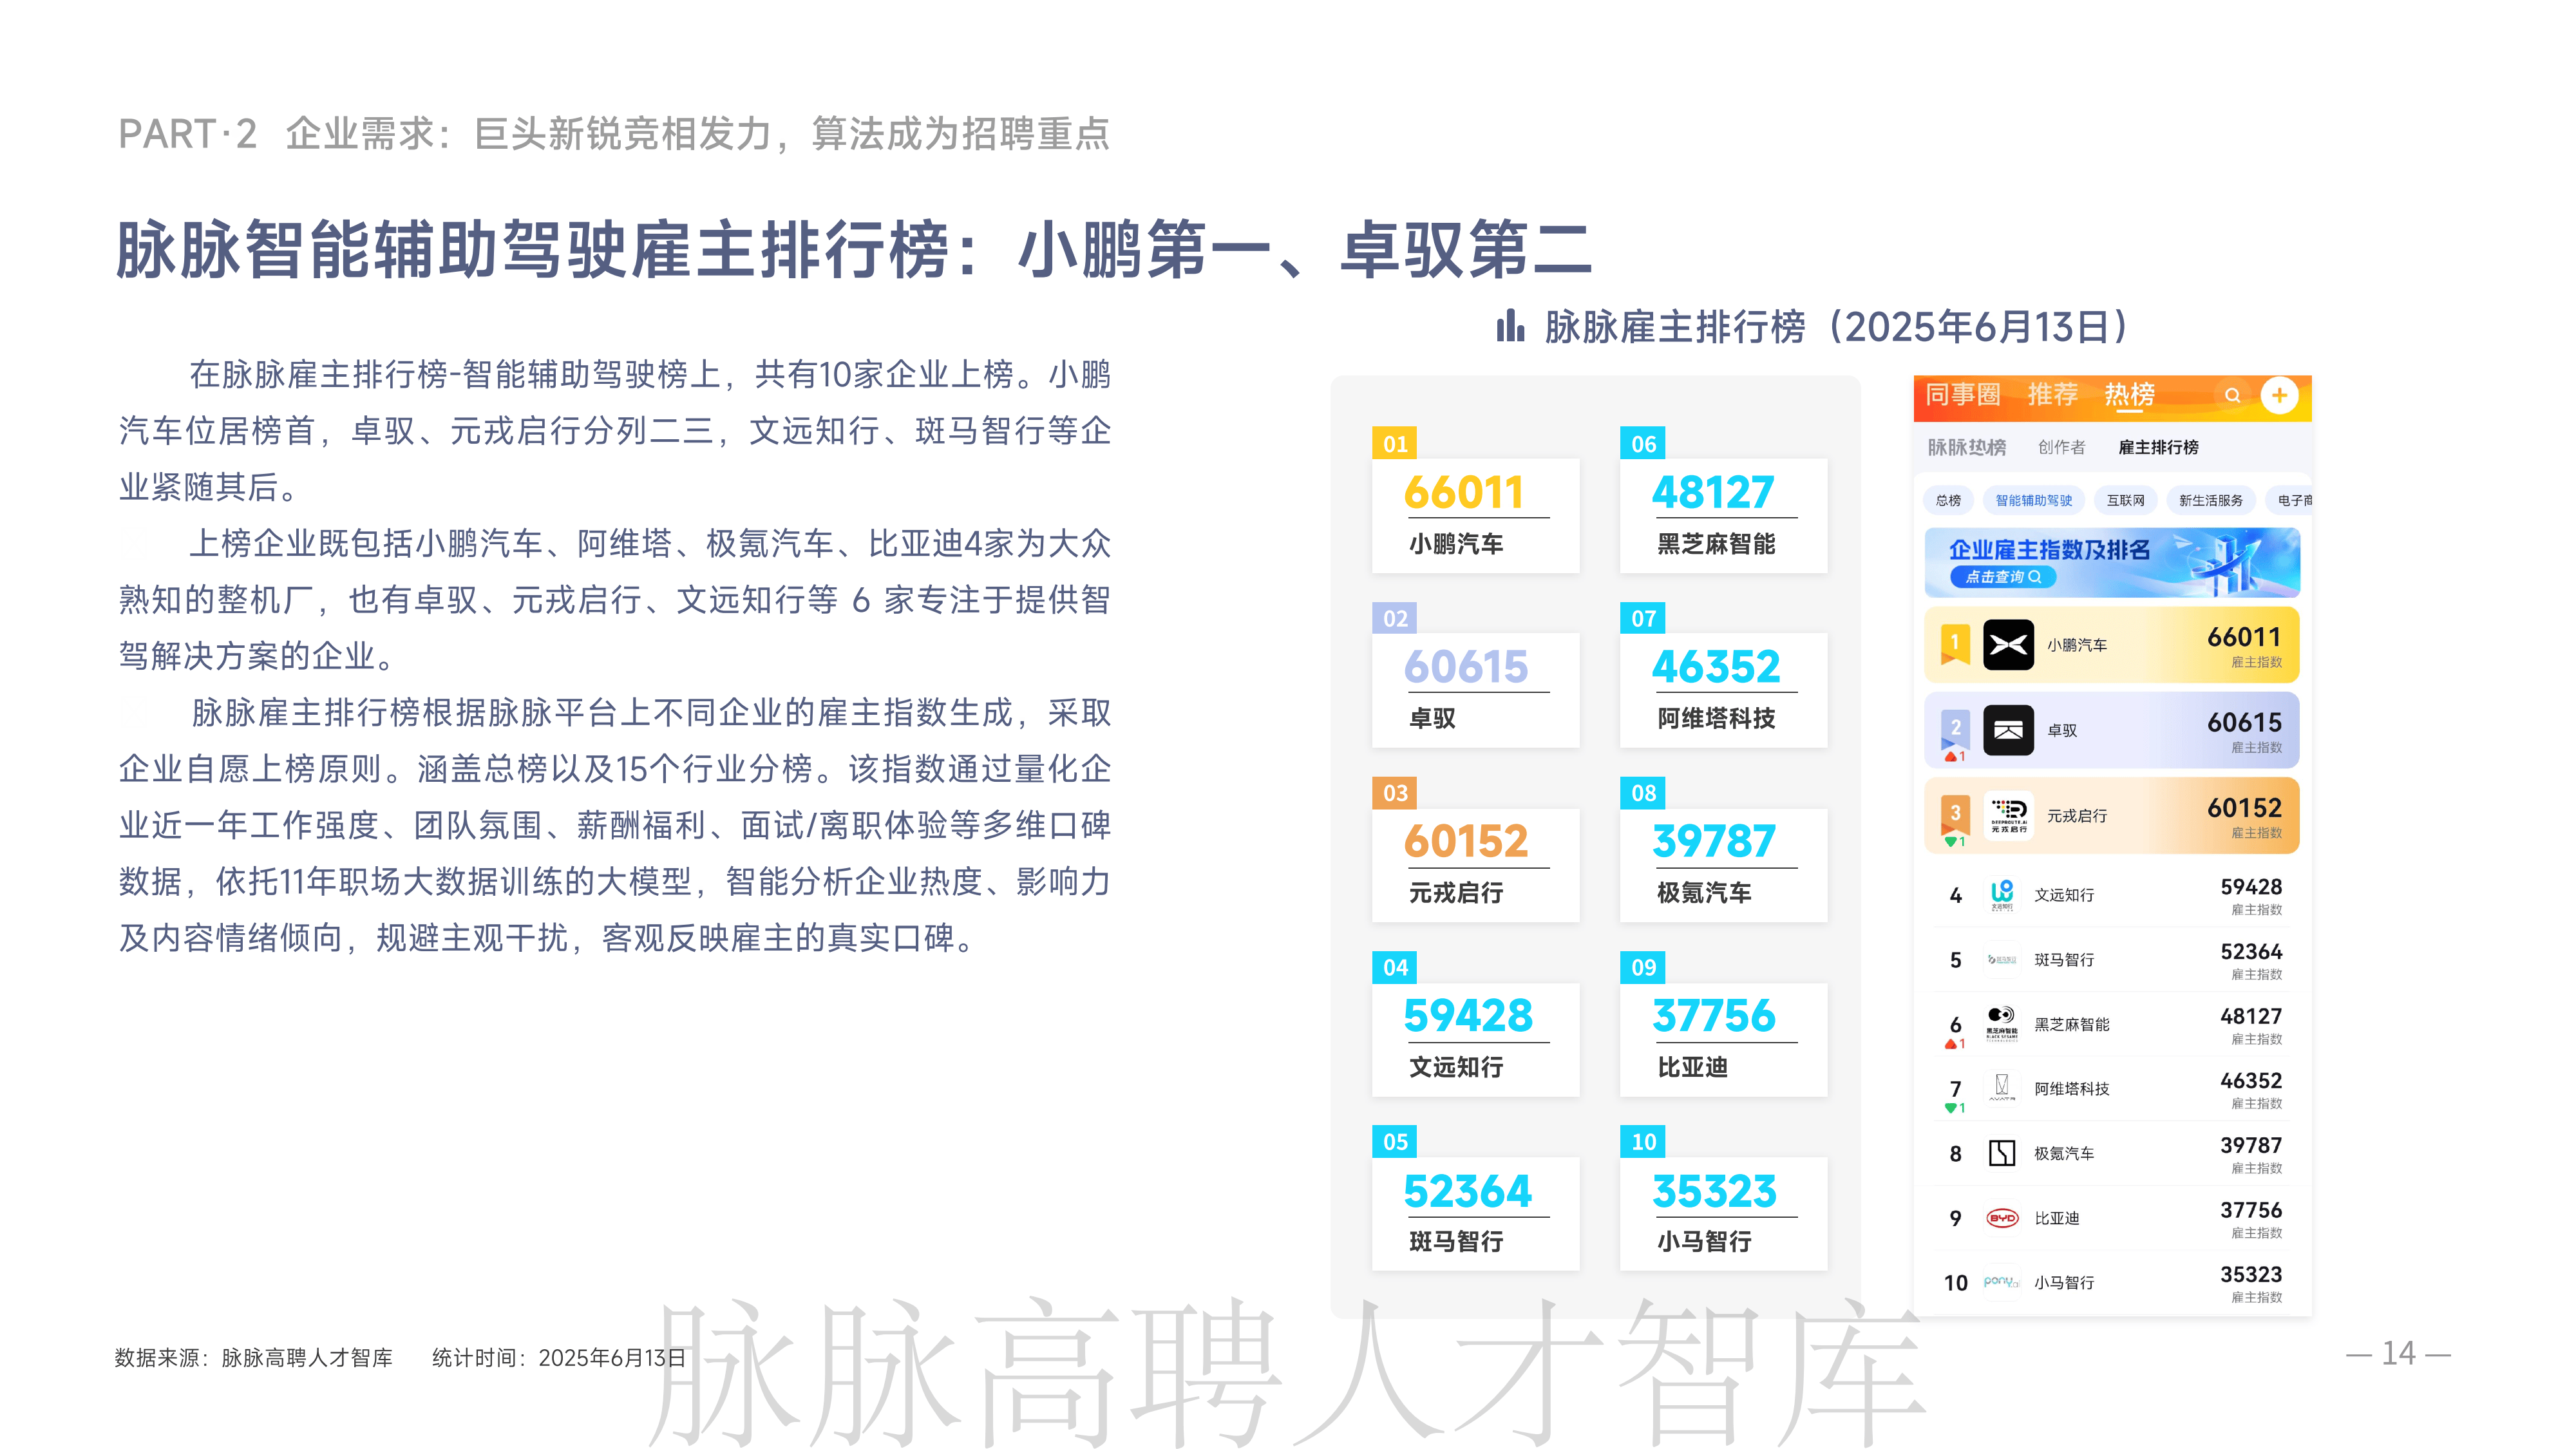
Task: Click the 元戎启行 logo icon
Action: (2008, 815)
